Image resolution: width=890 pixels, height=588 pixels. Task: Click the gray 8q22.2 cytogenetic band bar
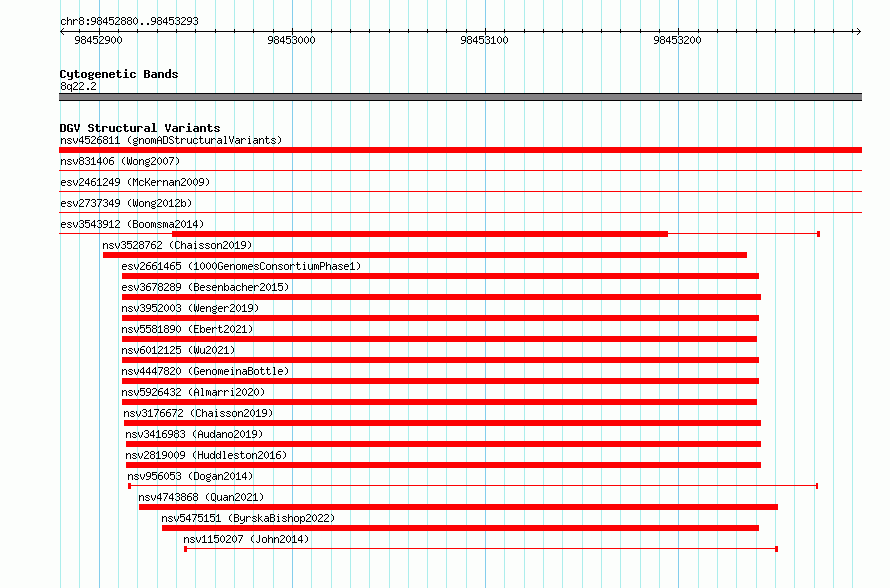click(460, 97)
